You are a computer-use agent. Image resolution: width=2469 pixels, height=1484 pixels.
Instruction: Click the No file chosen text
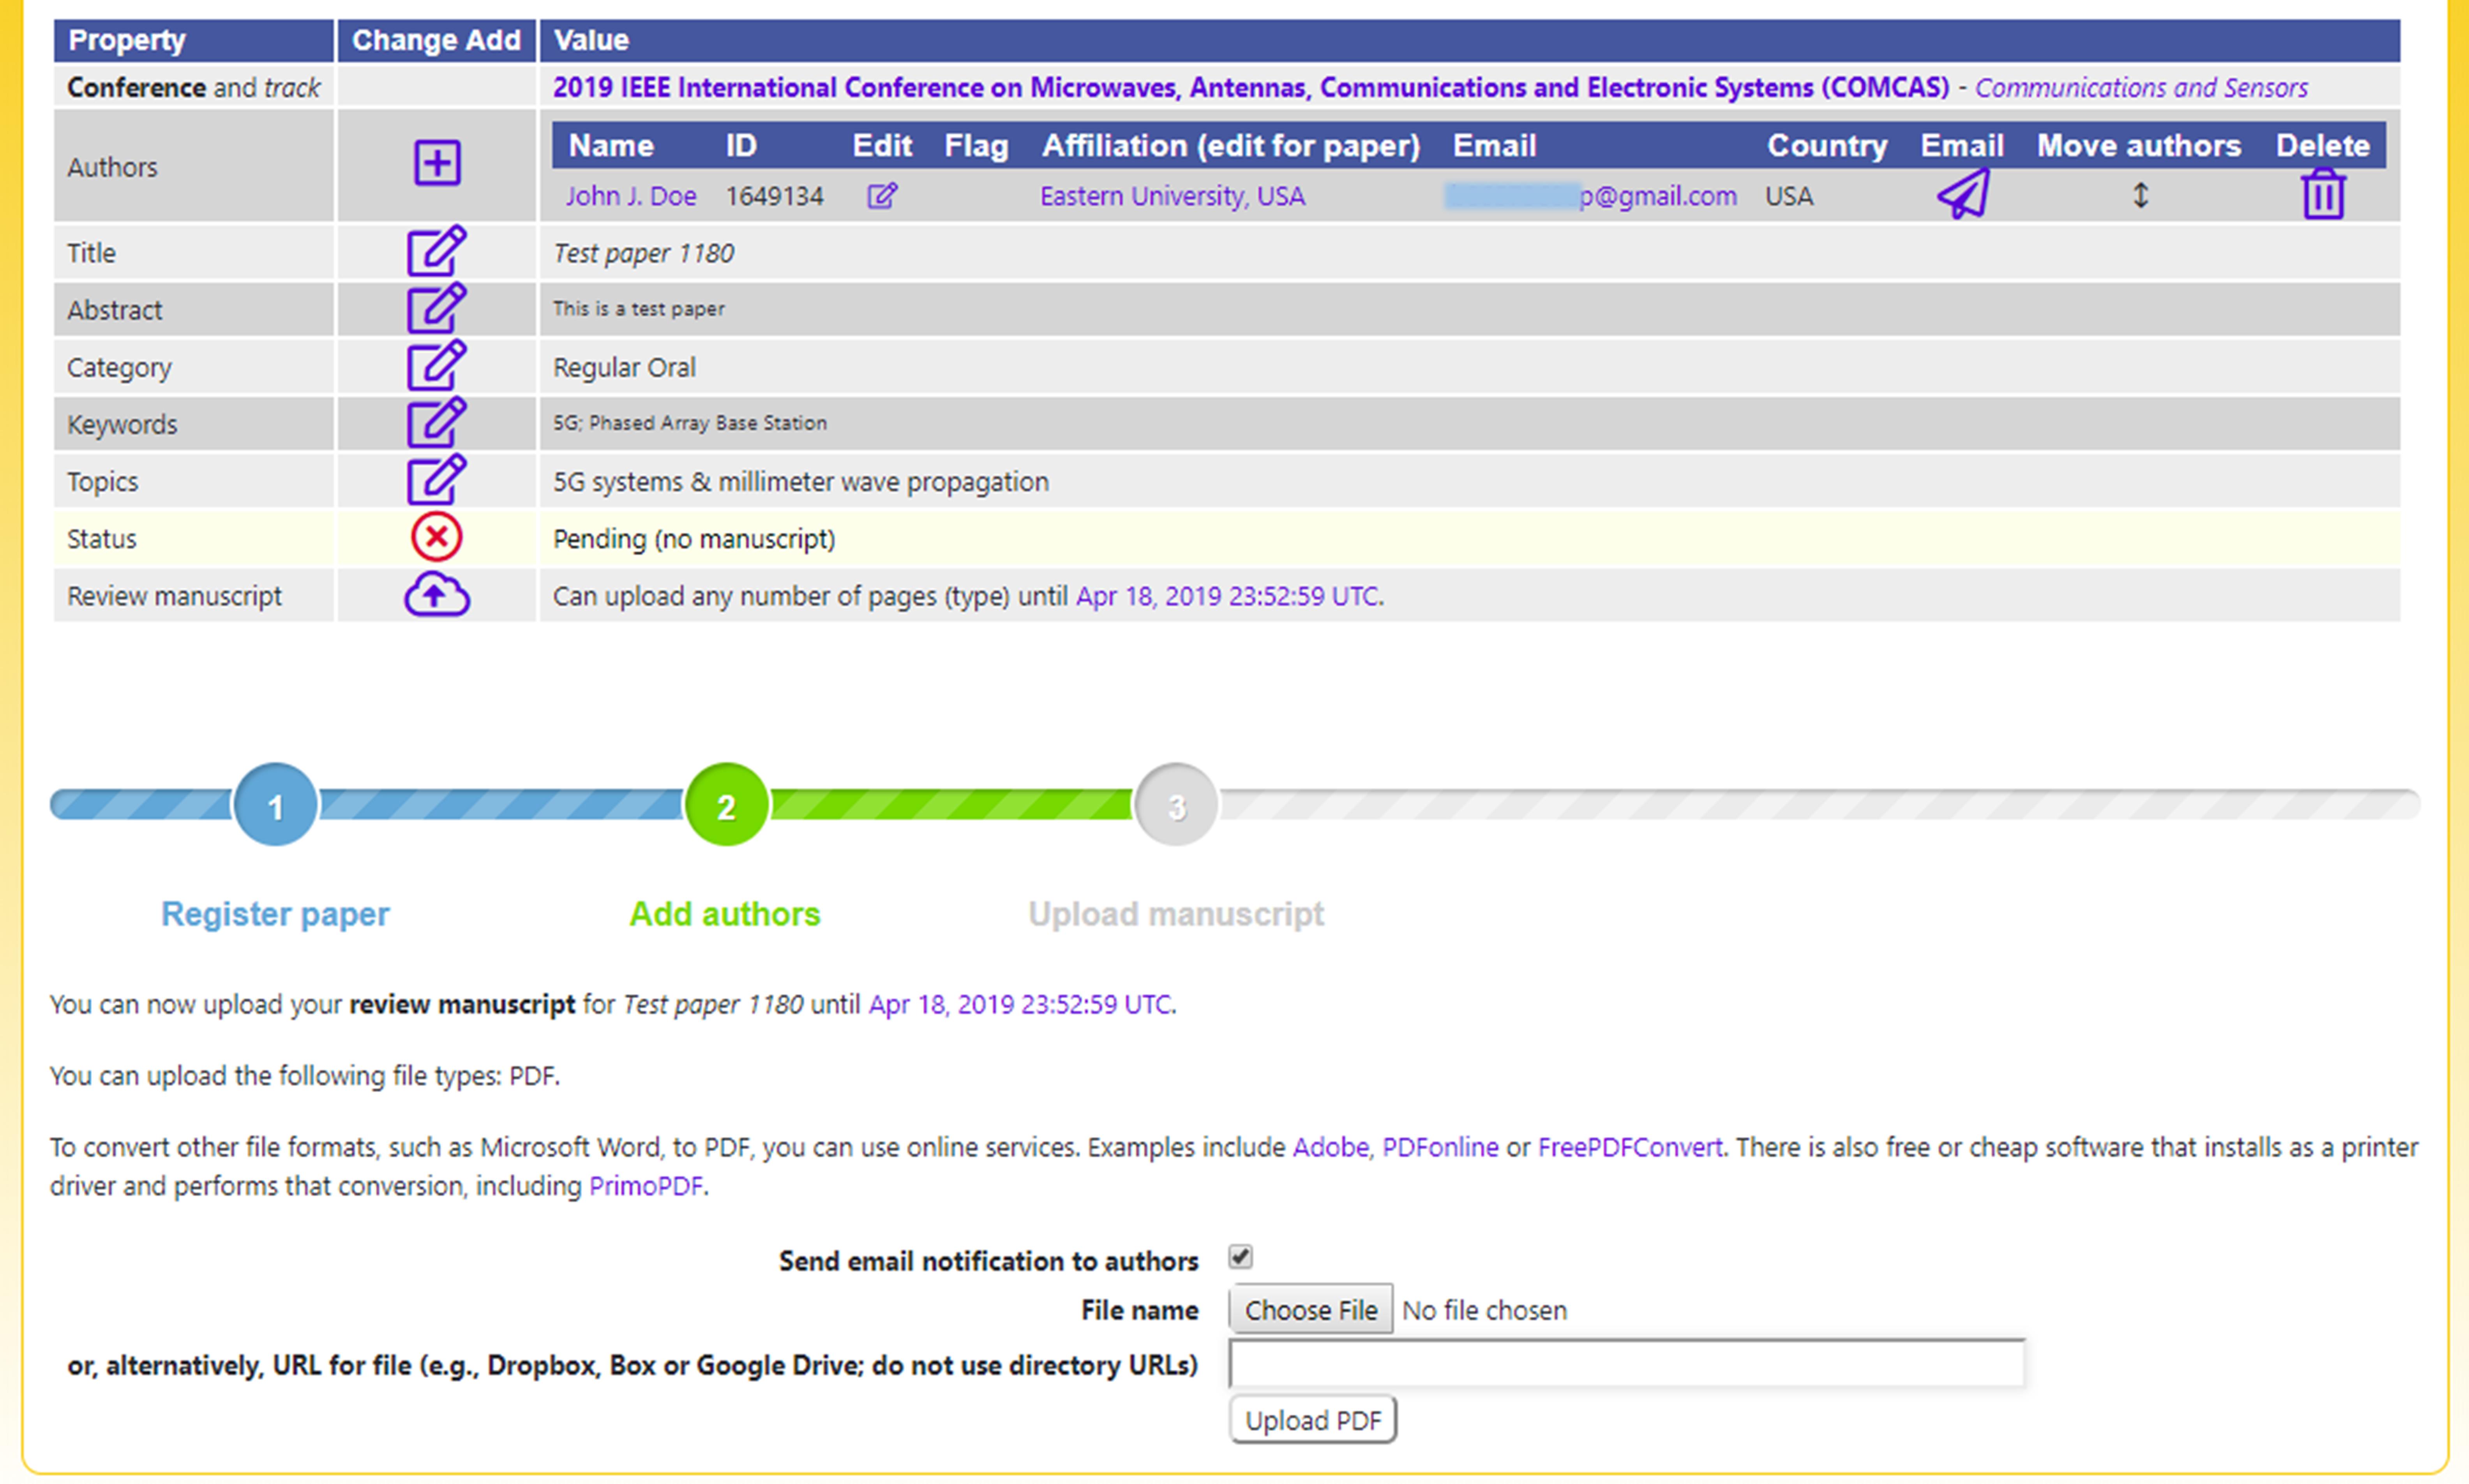coord(1484,1310)
